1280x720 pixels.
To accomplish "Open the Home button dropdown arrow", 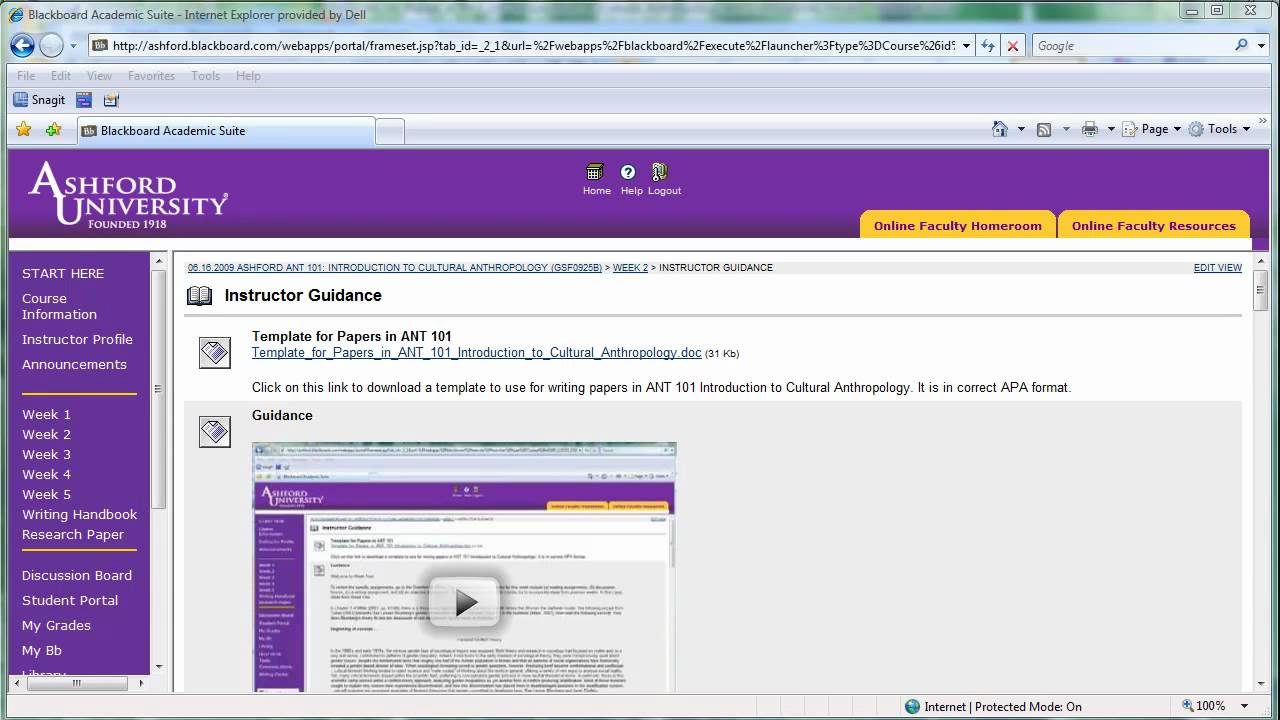I will pos(1021,129).
